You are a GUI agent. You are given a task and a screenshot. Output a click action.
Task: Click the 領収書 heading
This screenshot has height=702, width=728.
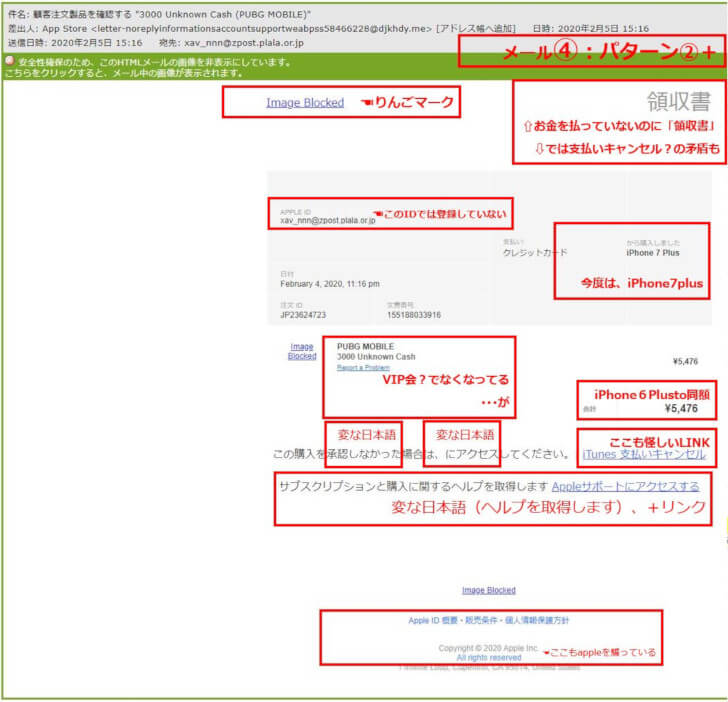678,101
